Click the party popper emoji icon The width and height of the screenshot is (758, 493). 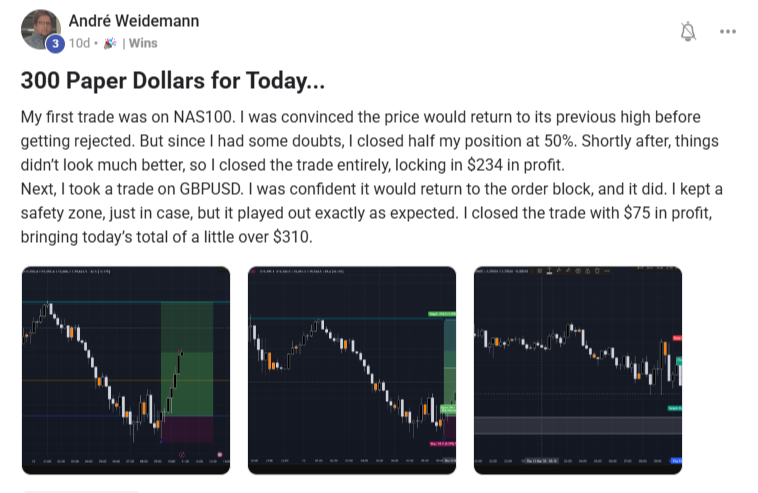109,43
